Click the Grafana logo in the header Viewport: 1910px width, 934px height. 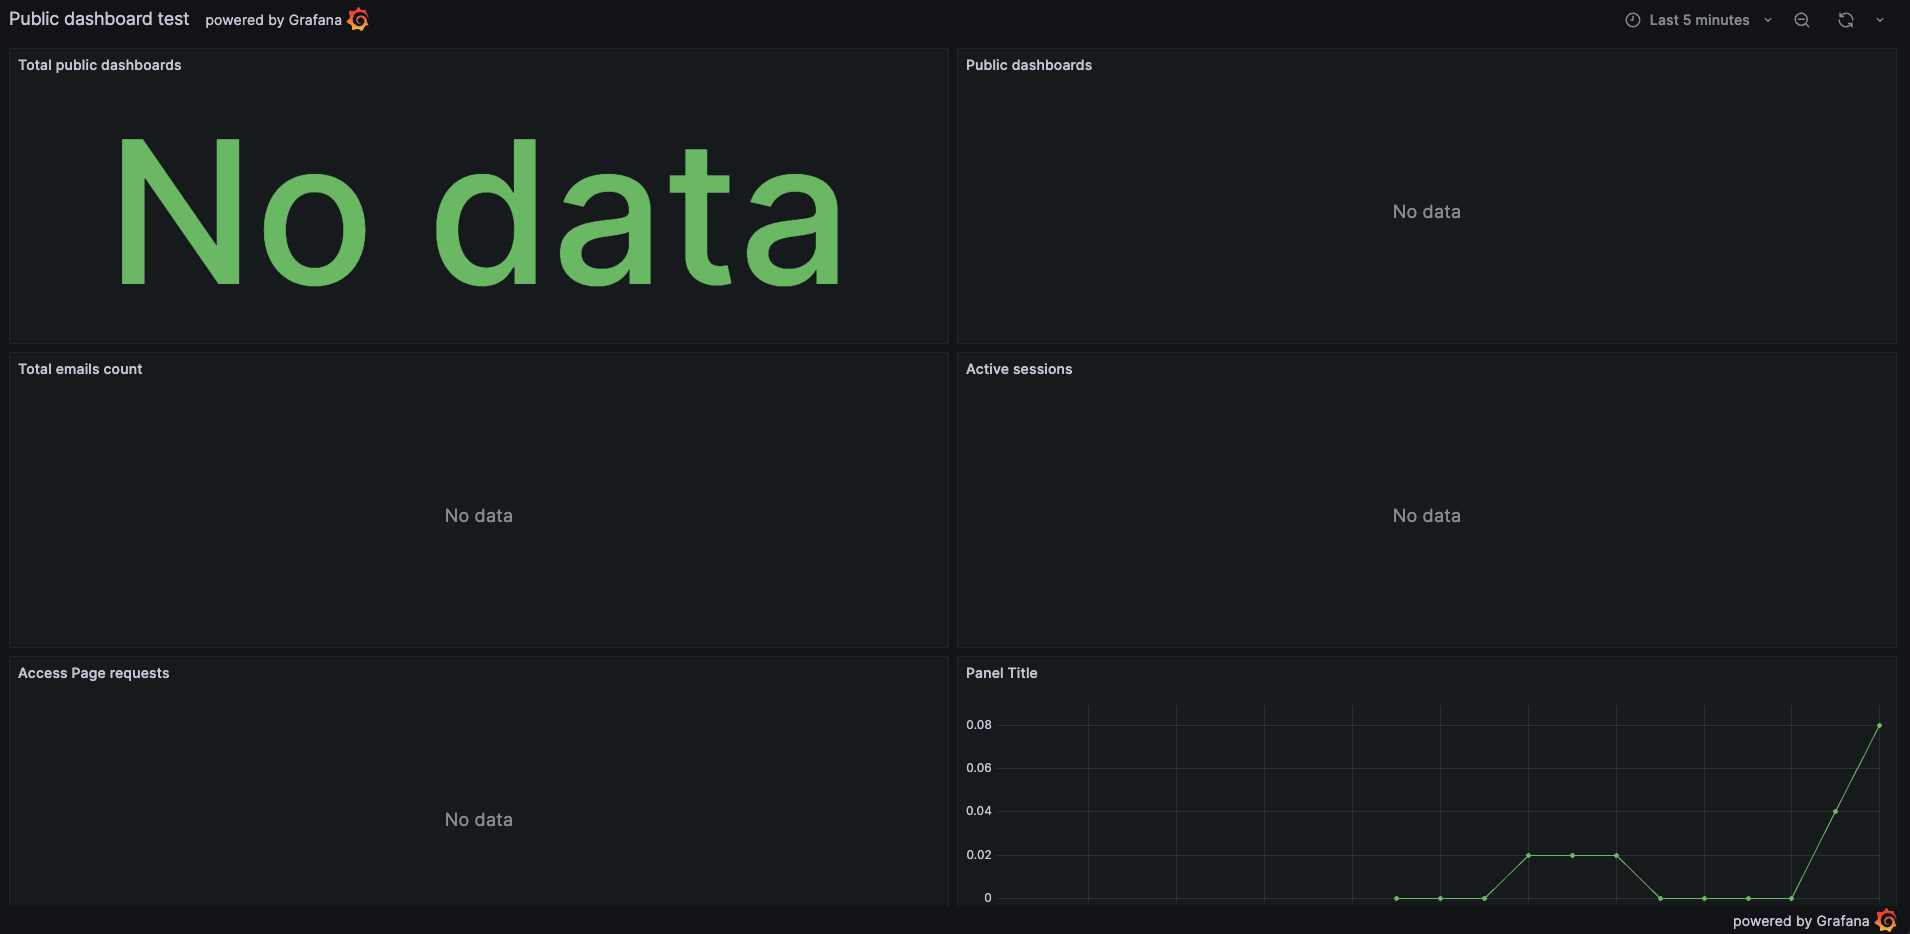pos(356,19)
